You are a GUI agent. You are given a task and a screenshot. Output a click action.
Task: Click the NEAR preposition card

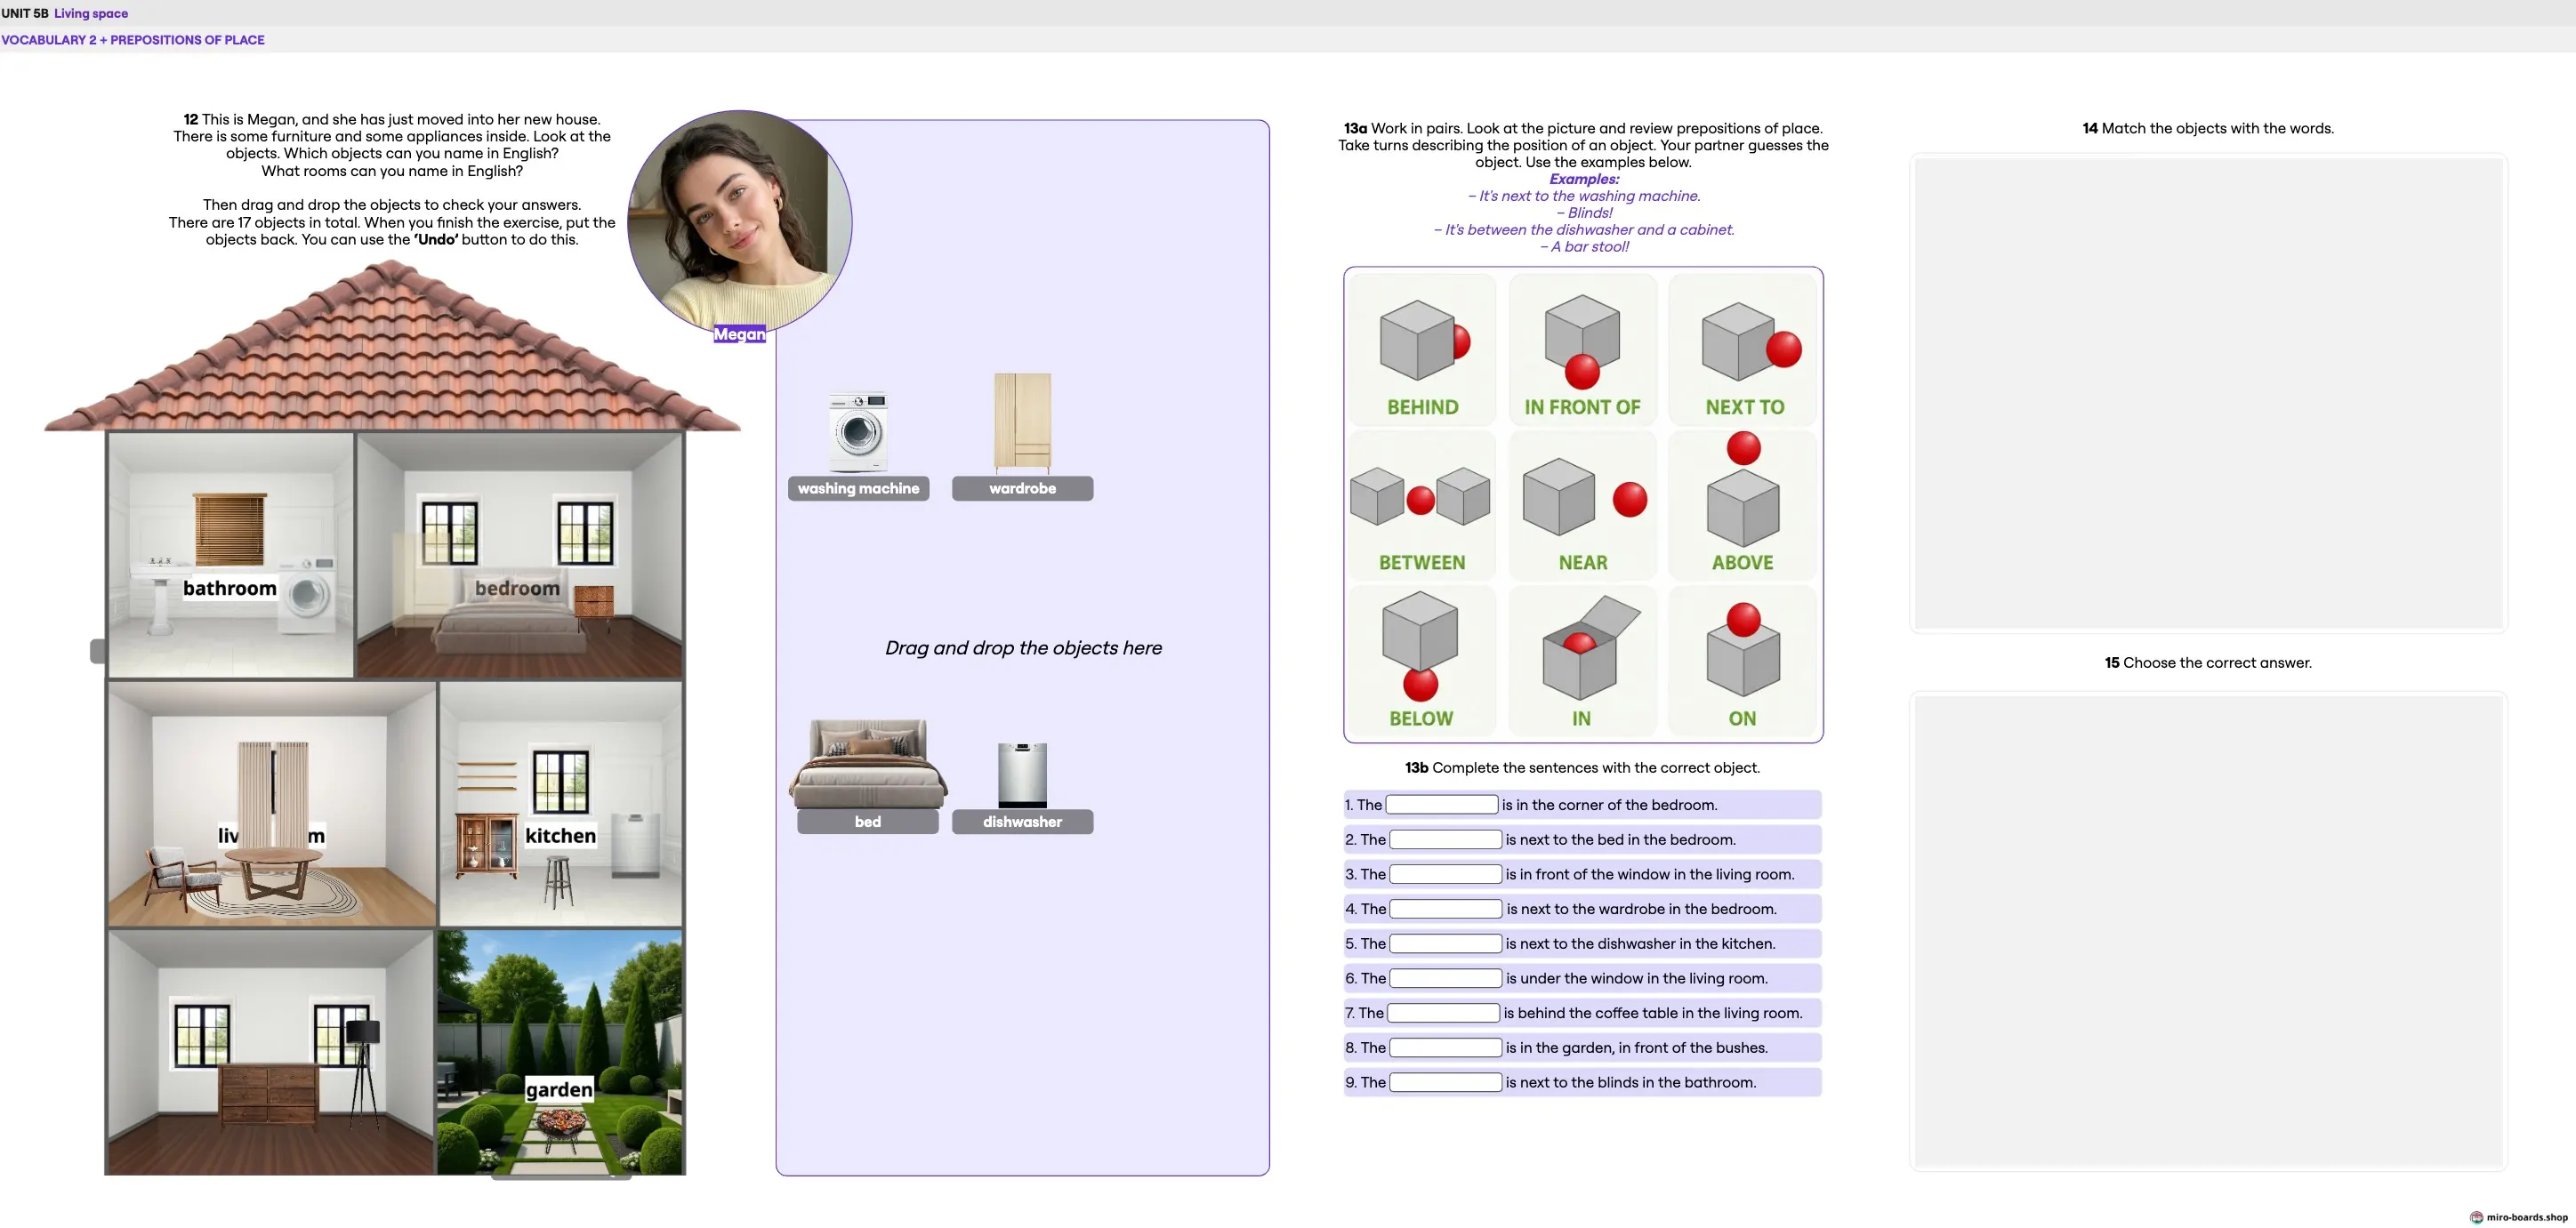[1582, 505]
